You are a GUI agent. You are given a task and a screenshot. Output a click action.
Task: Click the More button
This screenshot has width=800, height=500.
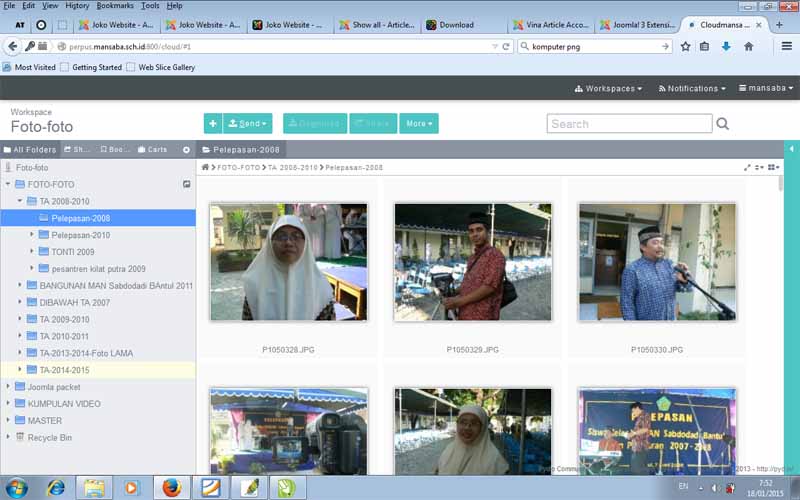418,124
